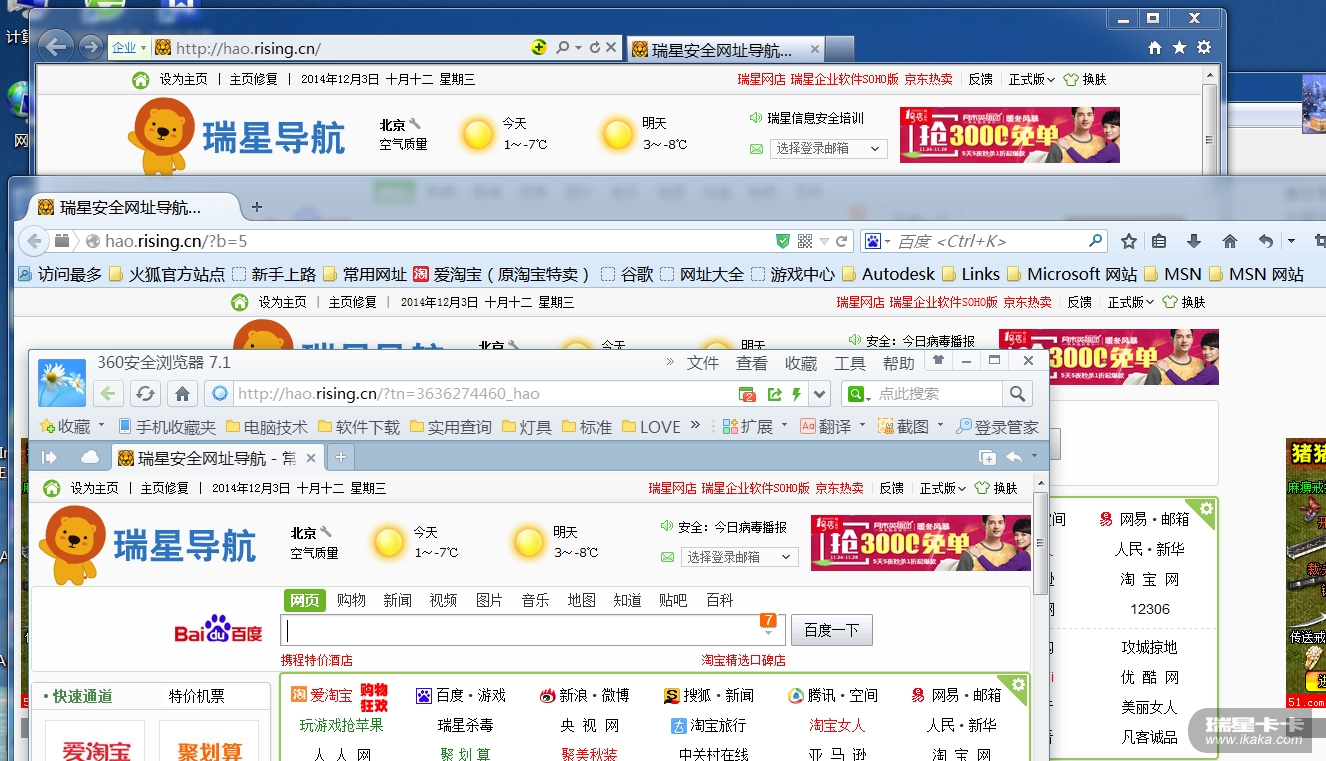Bookmark this page with Firefox star icon
The width and height of the screenshot is (1326, 761).
1129,241
